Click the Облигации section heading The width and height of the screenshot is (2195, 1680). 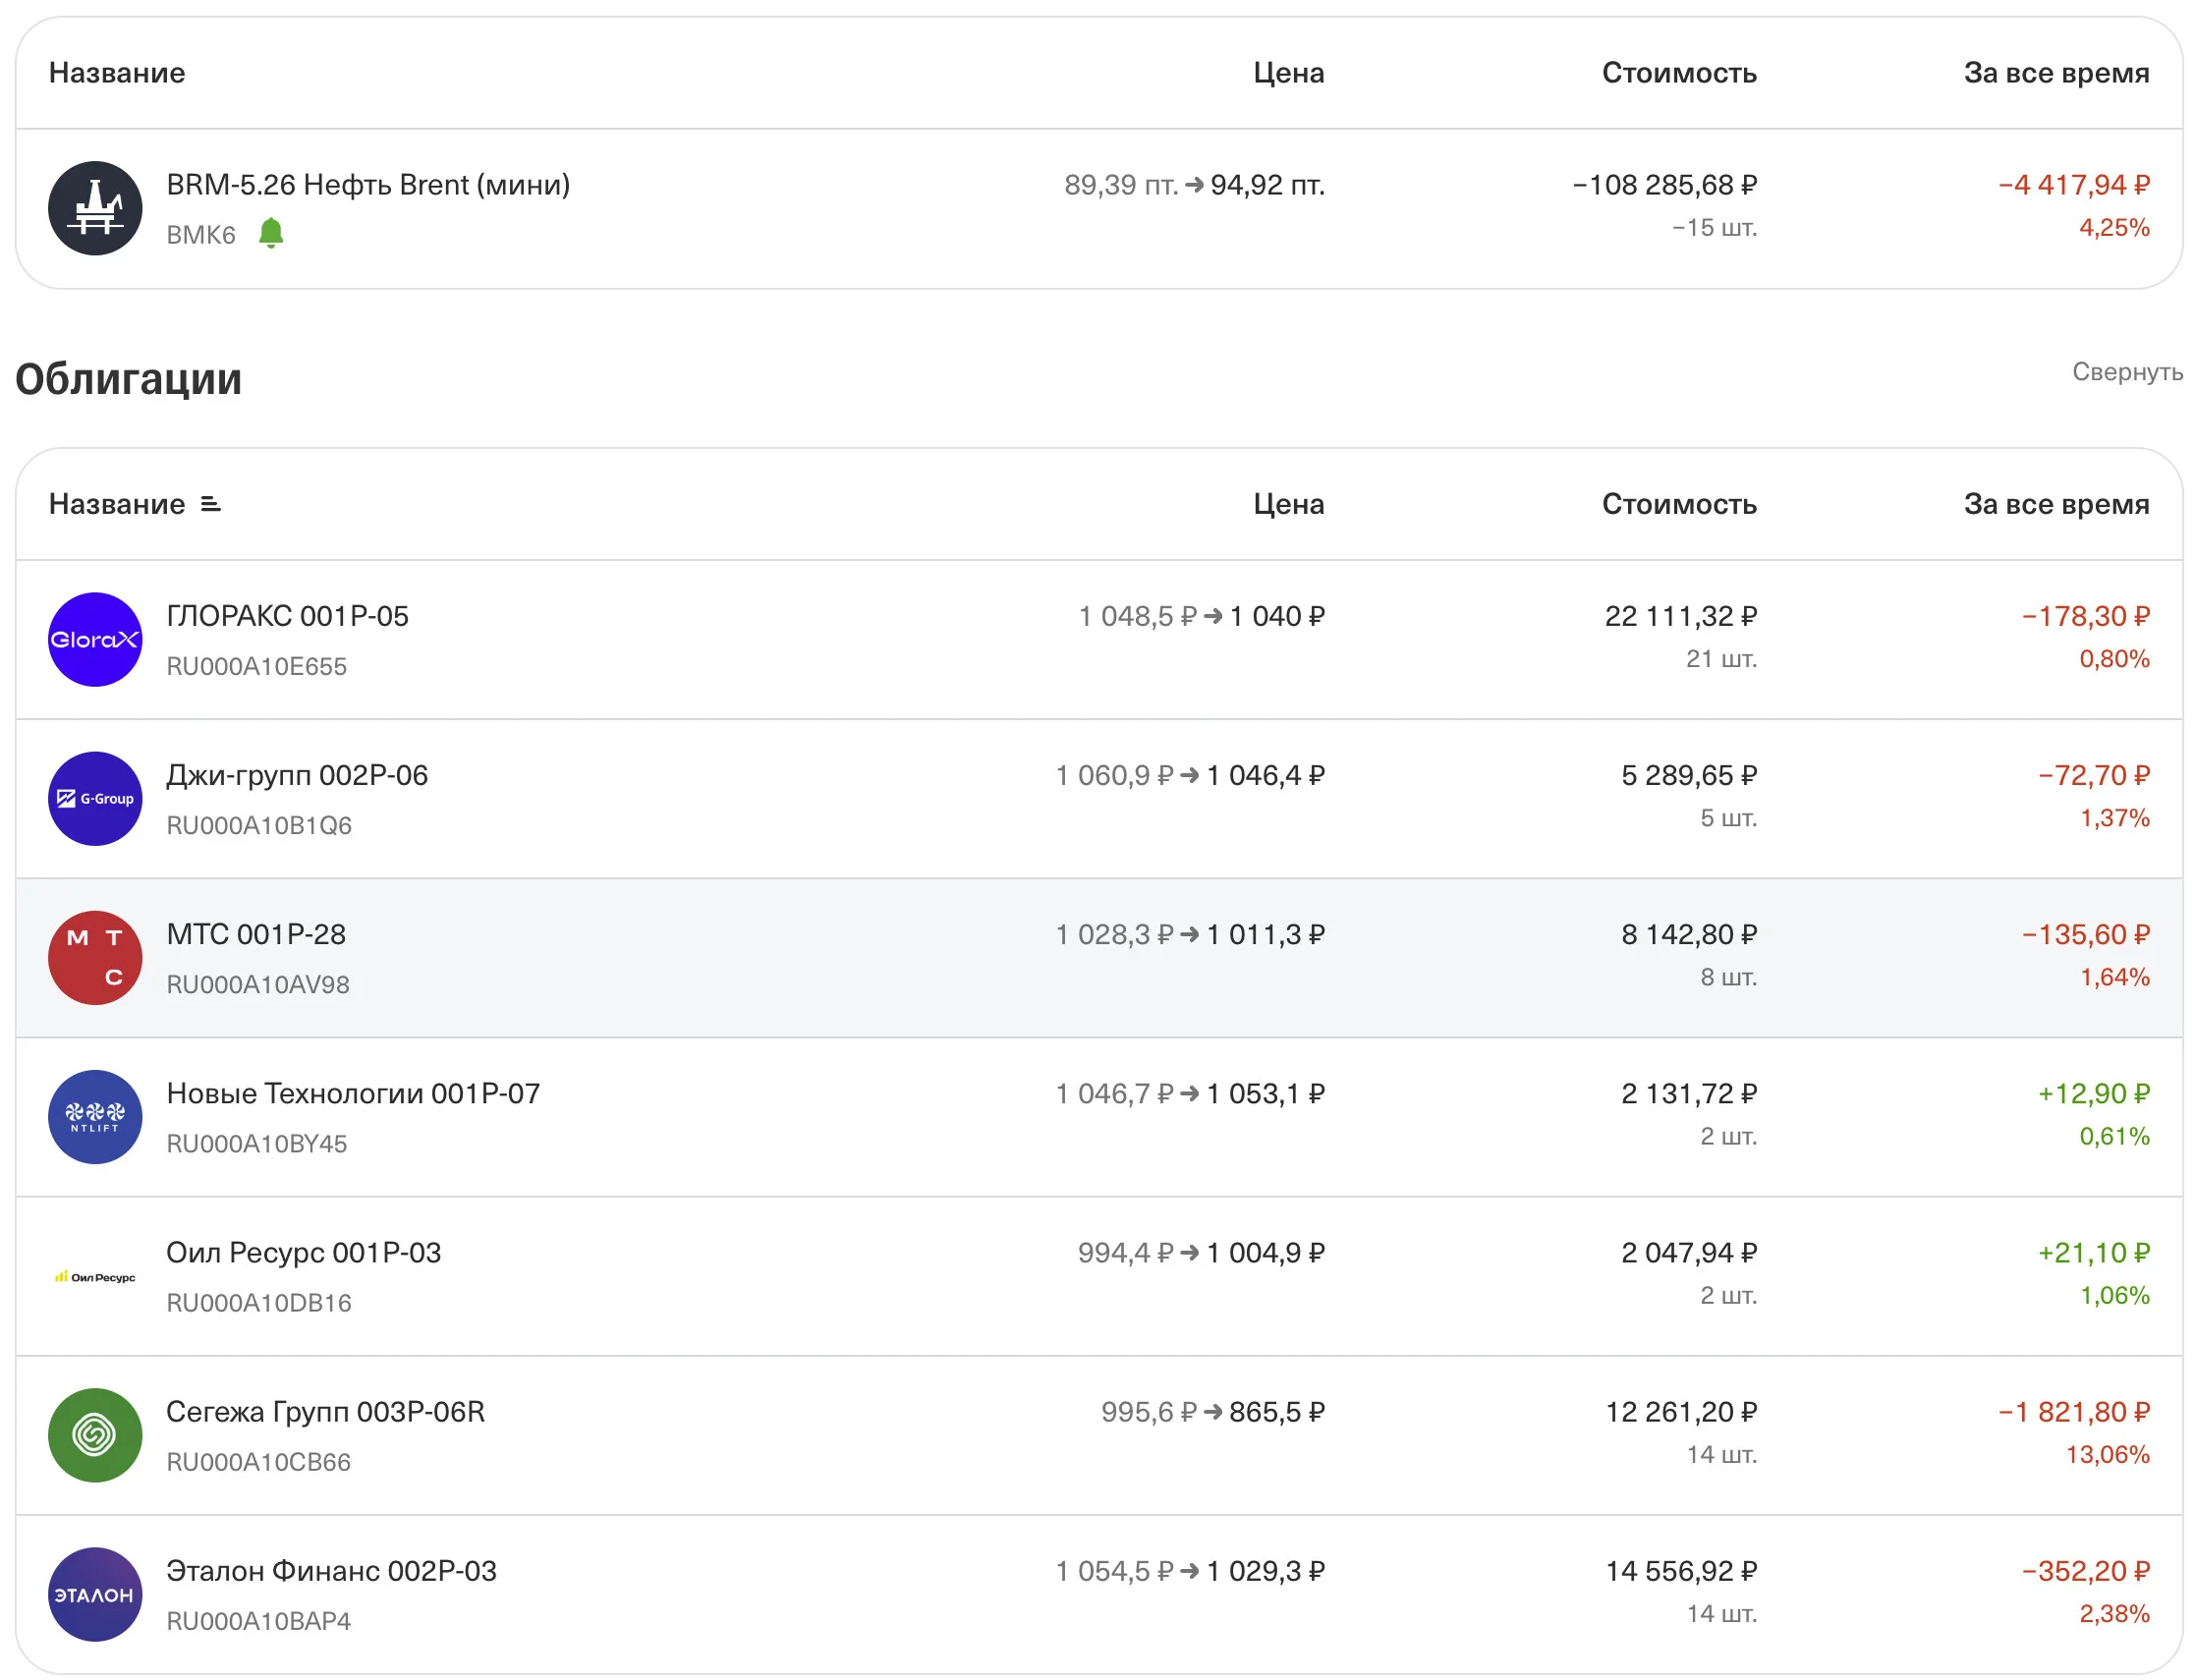pos(129,380)
